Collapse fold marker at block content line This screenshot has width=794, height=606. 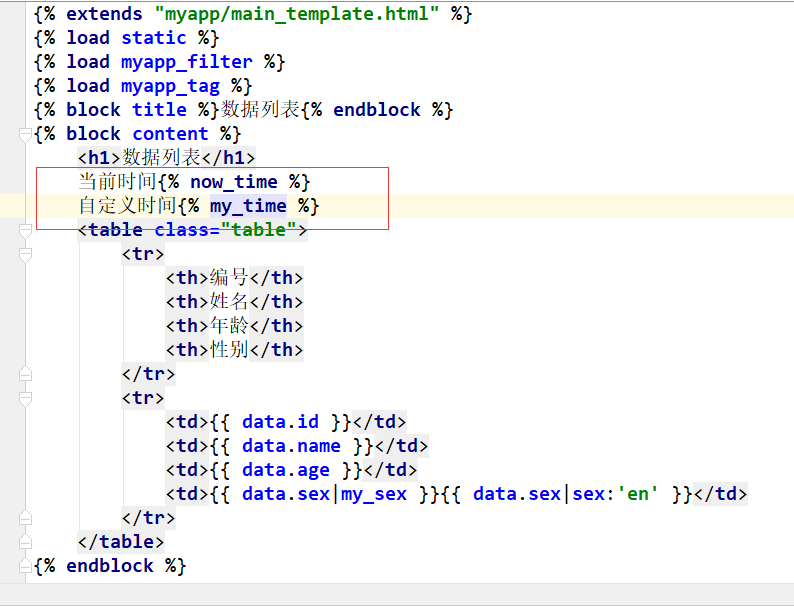[x=25, y=135]
